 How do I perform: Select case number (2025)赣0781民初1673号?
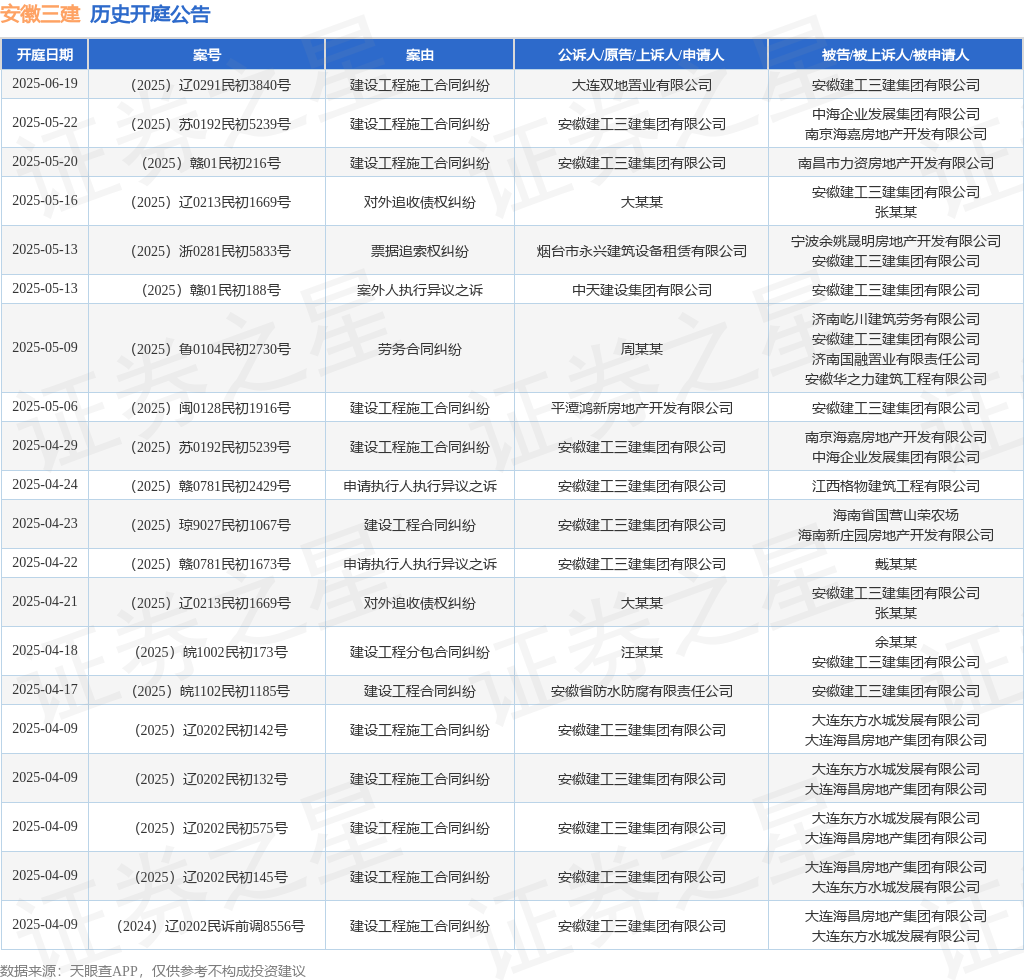click(x=210, y=564)
